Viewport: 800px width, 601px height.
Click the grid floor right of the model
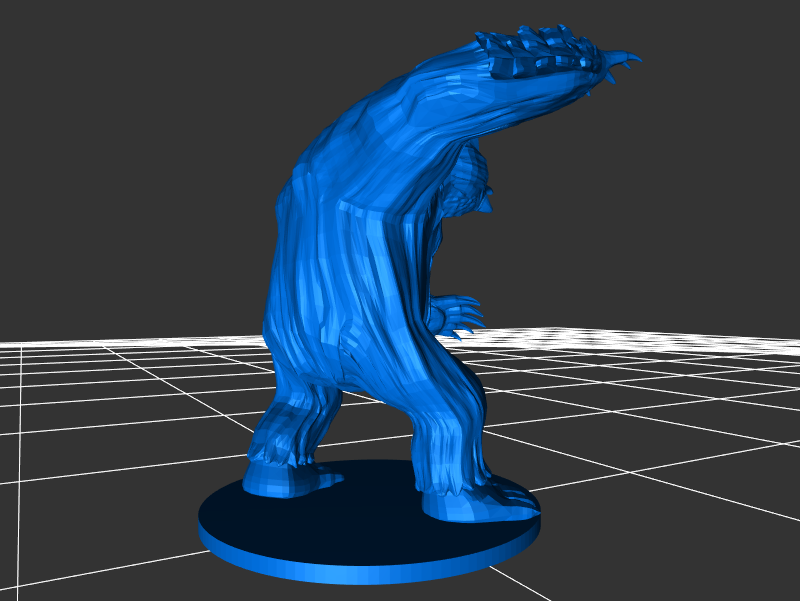coord(650,420)
